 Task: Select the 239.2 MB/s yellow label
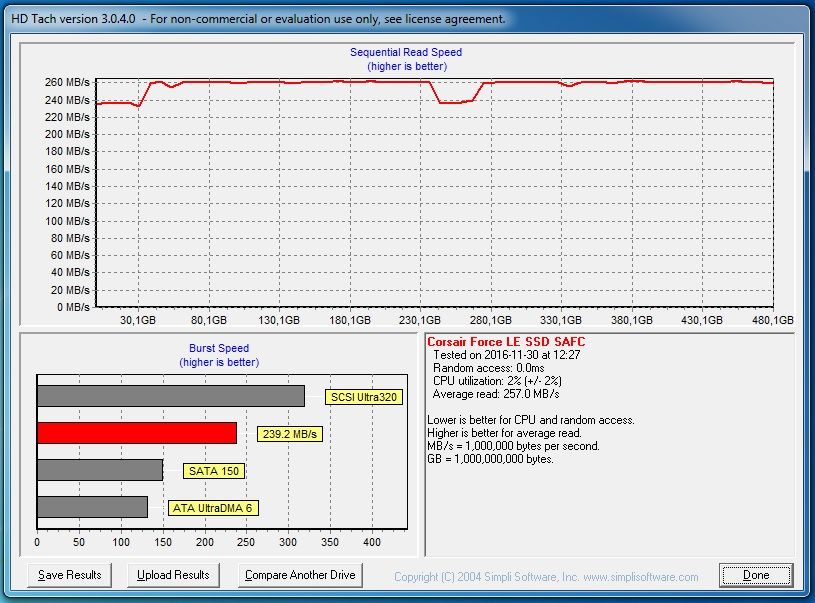click(289, 434)
